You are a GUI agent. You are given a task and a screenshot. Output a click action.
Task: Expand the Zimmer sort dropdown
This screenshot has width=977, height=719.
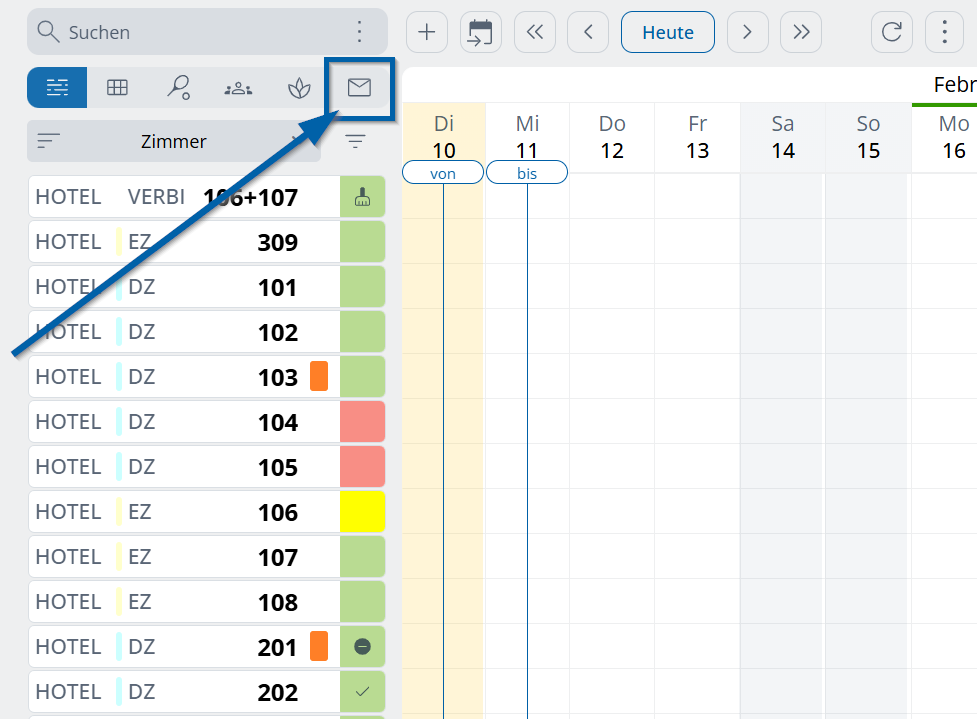pos(174,141)
